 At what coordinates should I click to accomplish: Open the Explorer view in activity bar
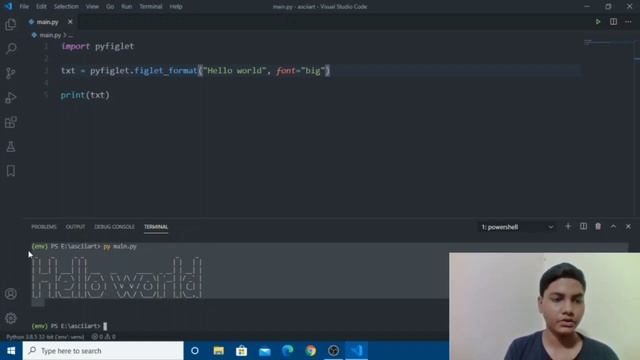(11, 24)
